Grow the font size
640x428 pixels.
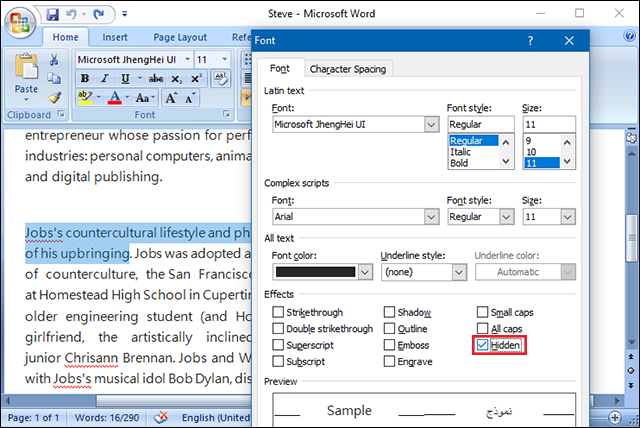point(170,98)
